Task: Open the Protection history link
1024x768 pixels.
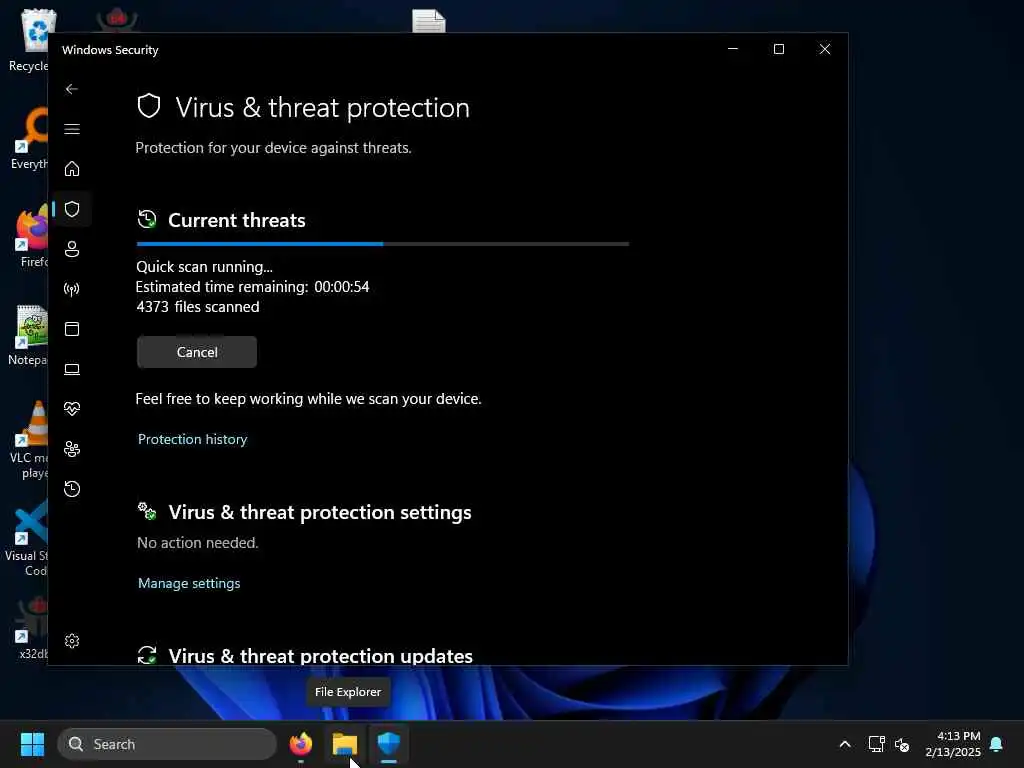Action: point(193,440)
